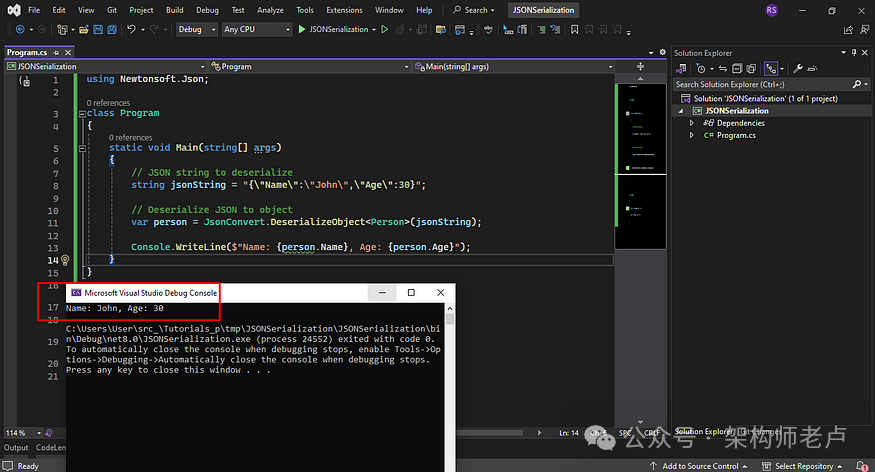
Task: Expand the Program.cs tree node
Action: pyautogui.click(x=692, y=135)
